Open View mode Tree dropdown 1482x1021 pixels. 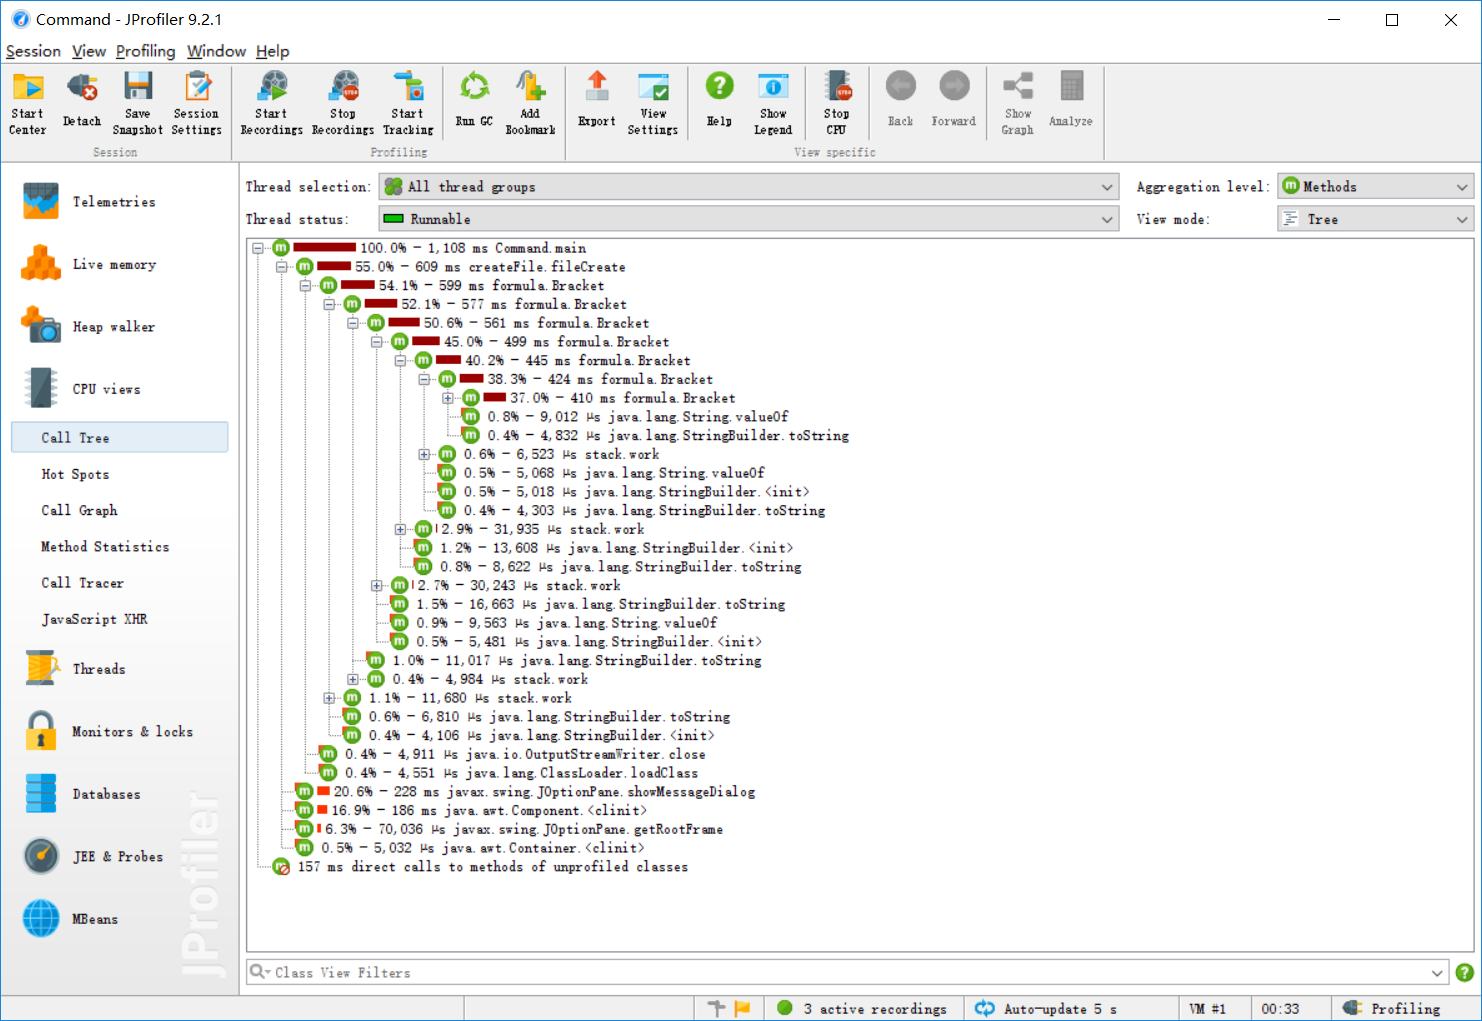[1375, 219]
